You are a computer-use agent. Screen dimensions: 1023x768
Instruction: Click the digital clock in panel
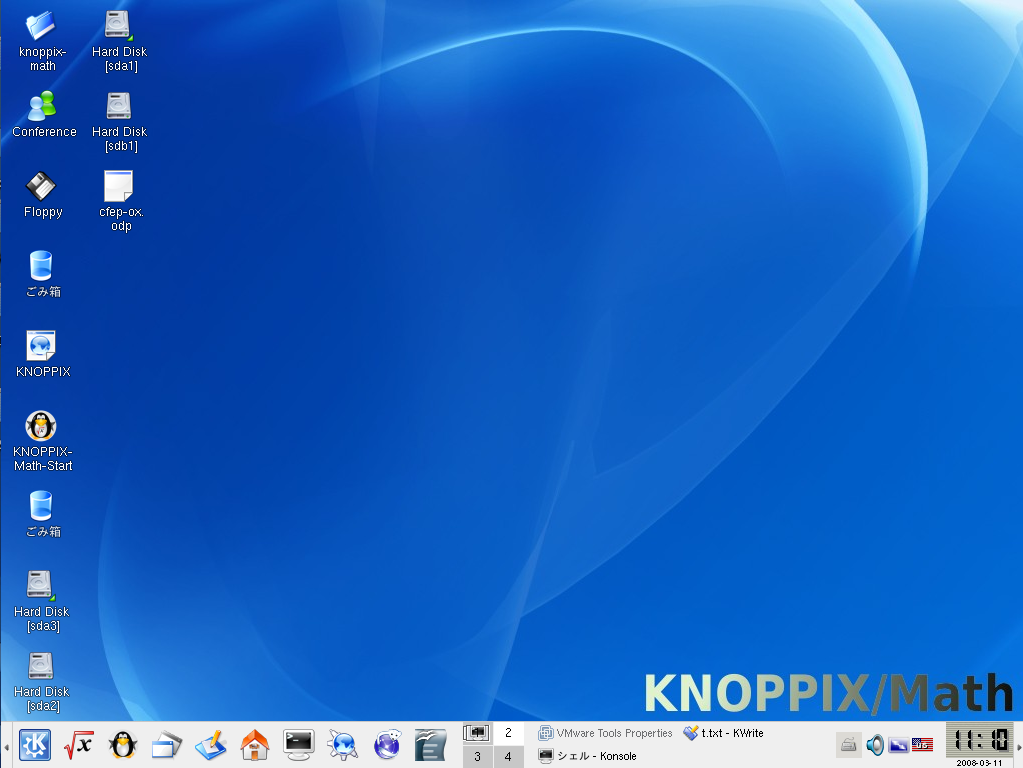[x=979, y=740]
